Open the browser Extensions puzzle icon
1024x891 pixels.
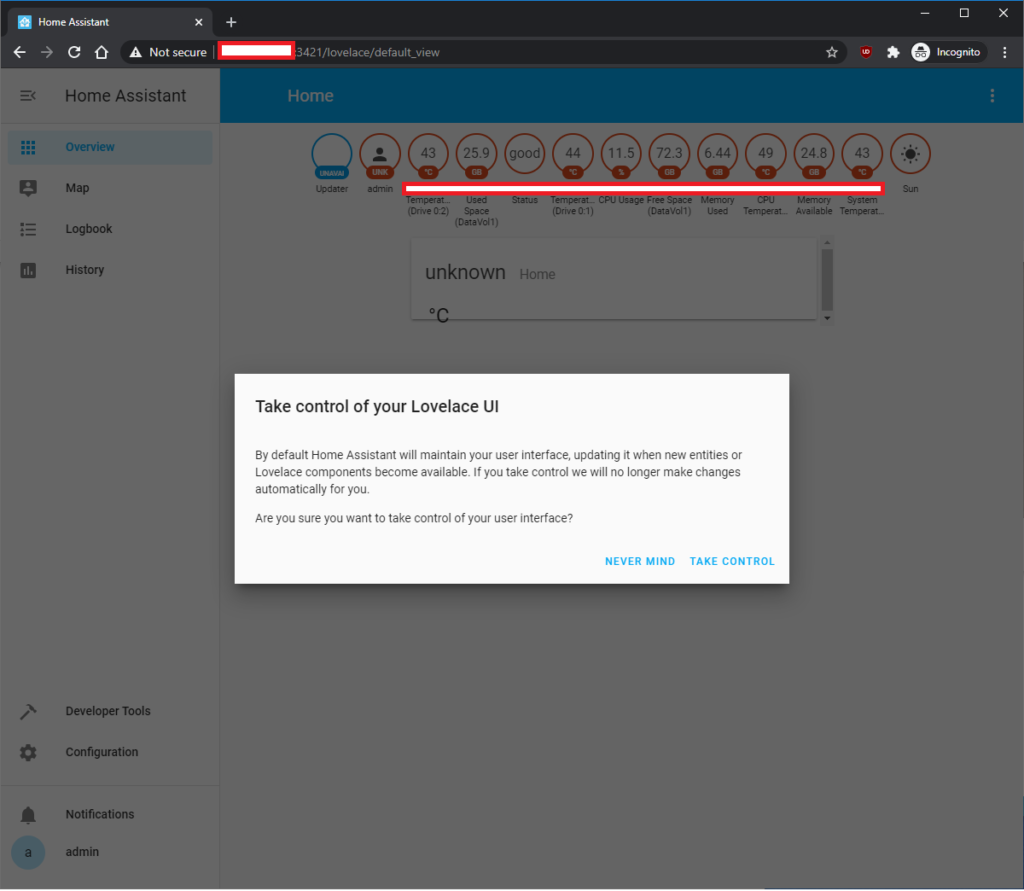pyautogui.click(x=893, y=52)
